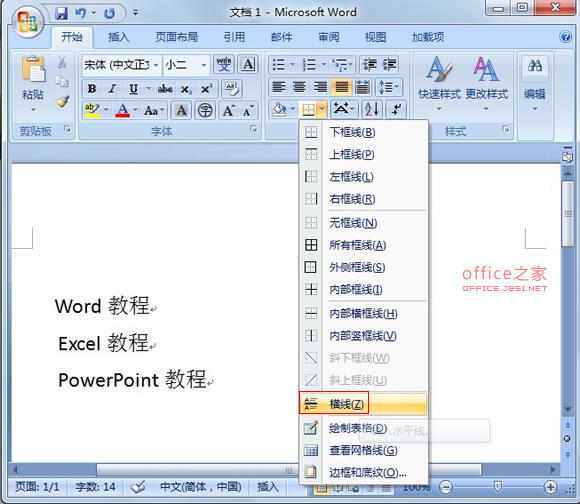Viewport: 580px width, 504px height.
Task: Open 快速样式 quick styles gallery
Action: pyautogui.click(x=439, y=83)
